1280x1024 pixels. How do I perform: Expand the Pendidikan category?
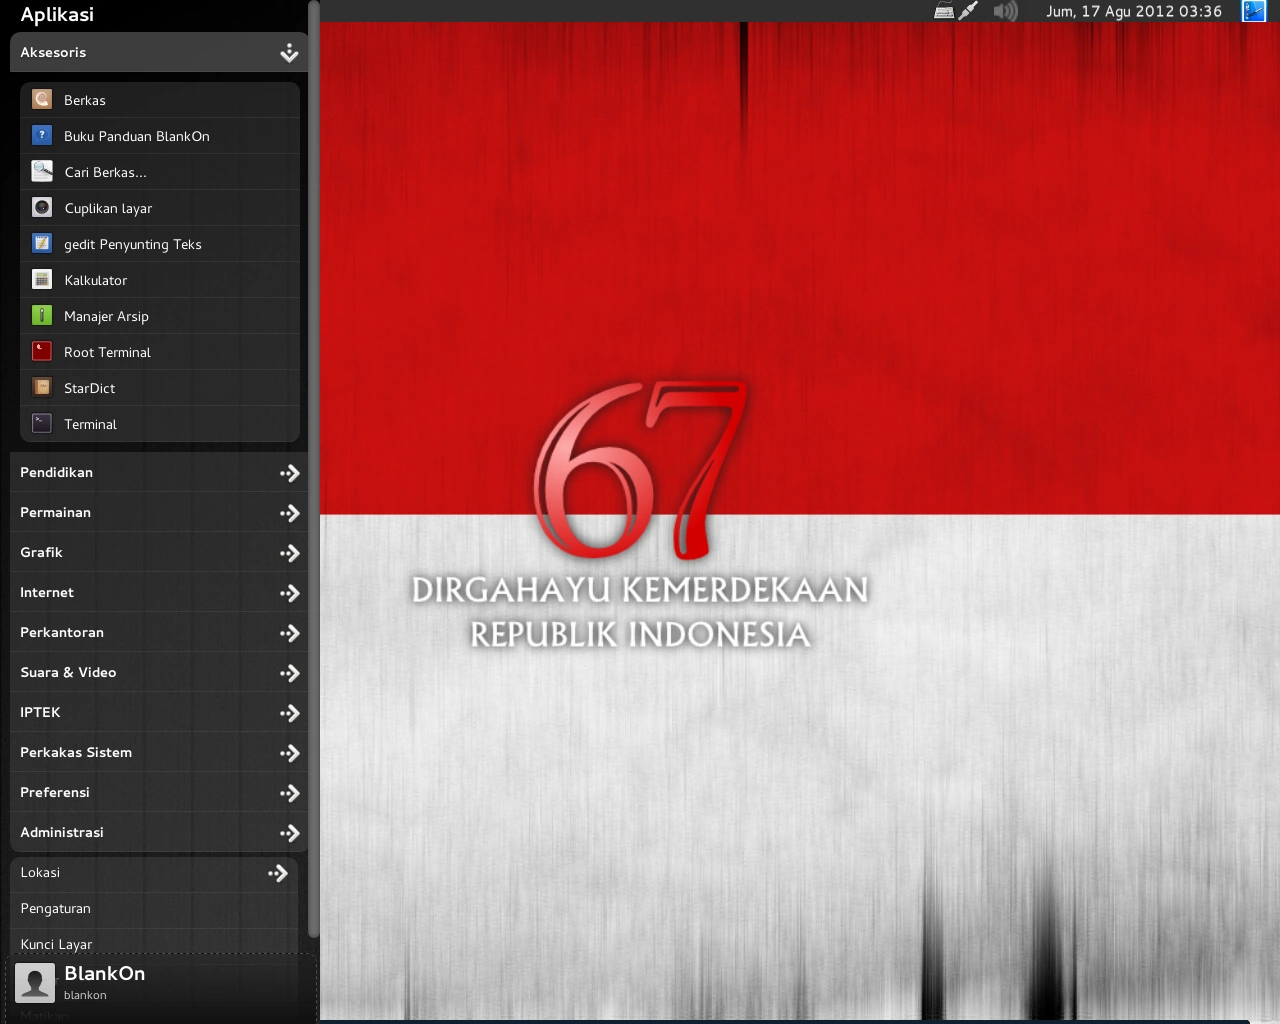(x=289, y=473)
